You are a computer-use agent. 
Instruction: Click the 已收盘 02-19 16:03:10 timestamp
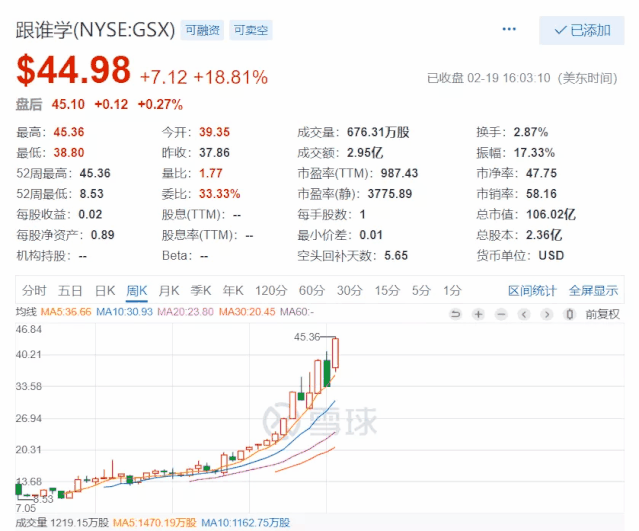click(522, 78)
